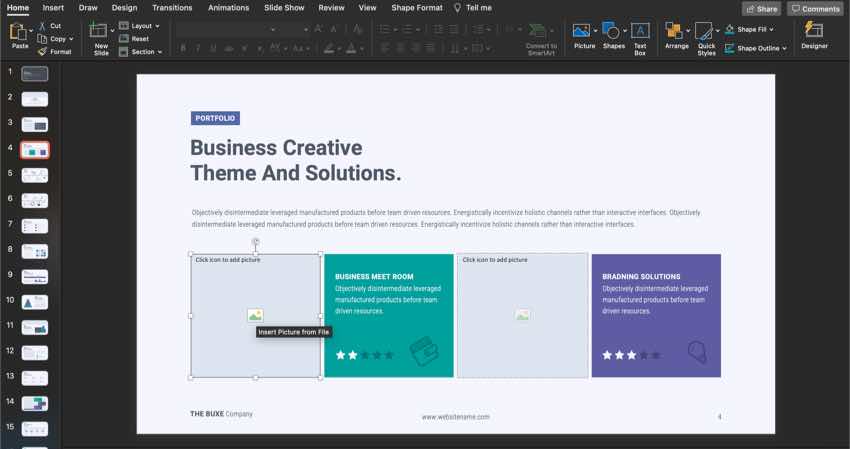Open the Review tab

[331, 8]
